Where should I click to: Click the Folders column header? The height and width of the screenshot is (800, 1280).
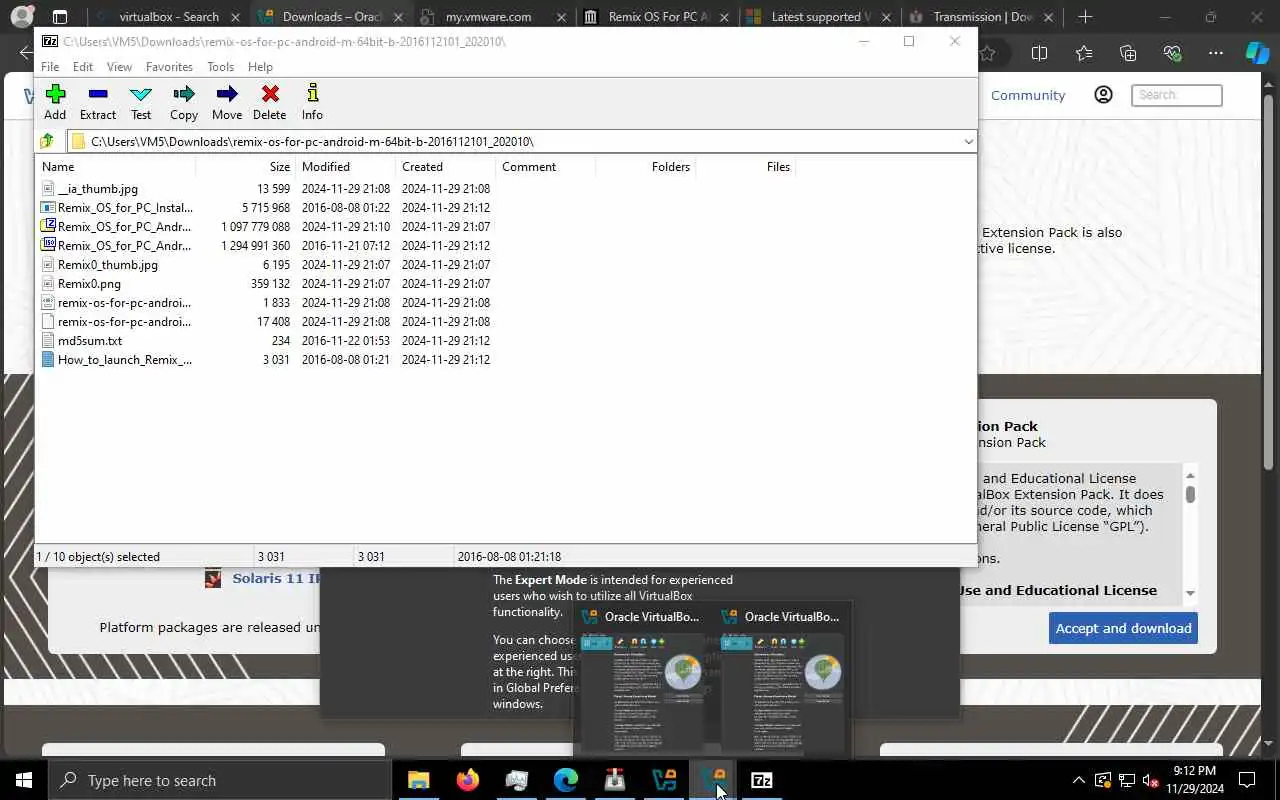pyautogui.click(x=645, y=167)
